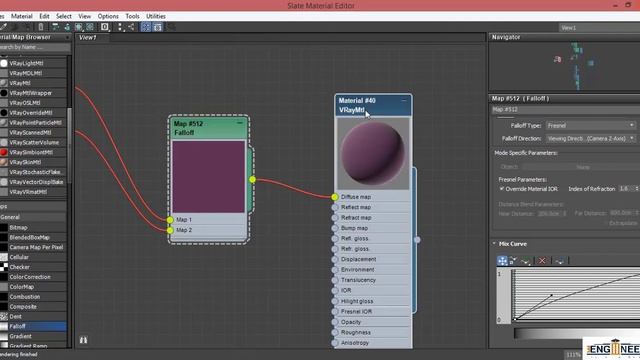Click the Falloff node output socket
The height and width of the screenshot is (360, 640).
[x=253, y=179]
